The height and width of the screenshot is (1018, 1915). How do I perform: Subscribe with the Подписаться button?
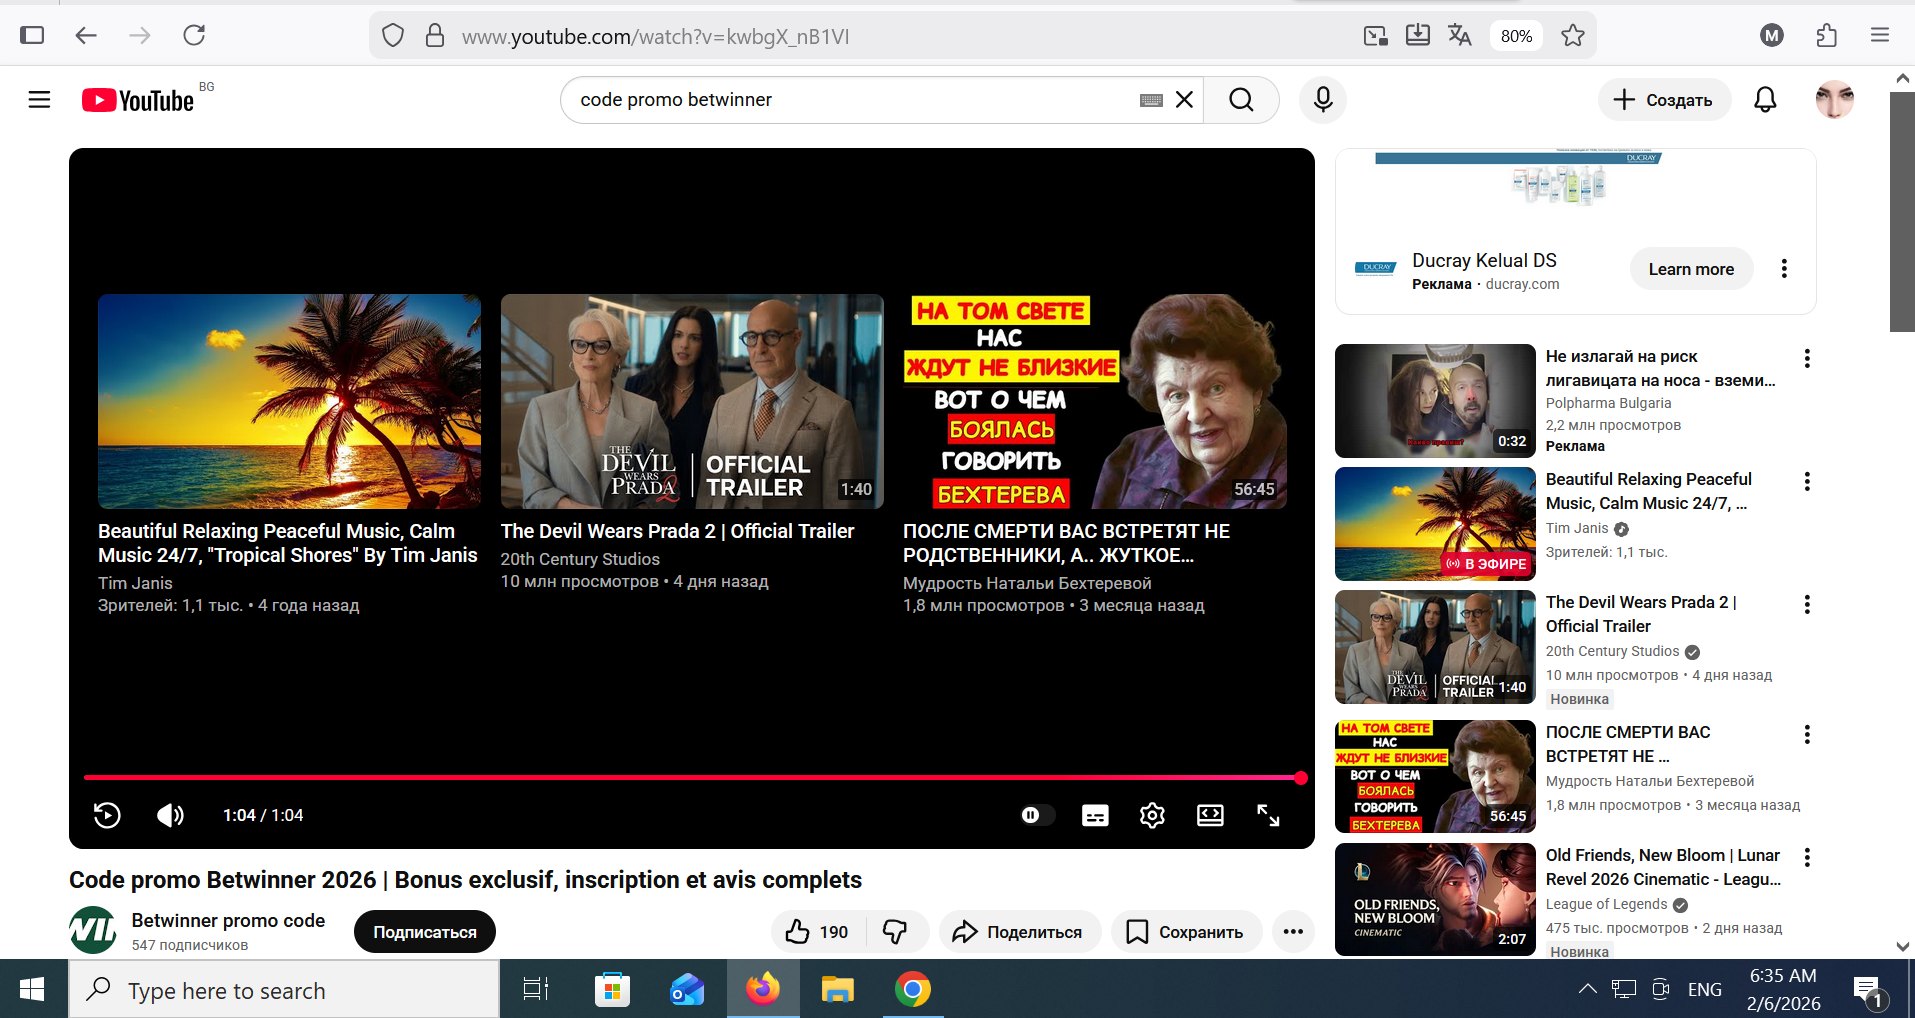(x=425, y=932)
